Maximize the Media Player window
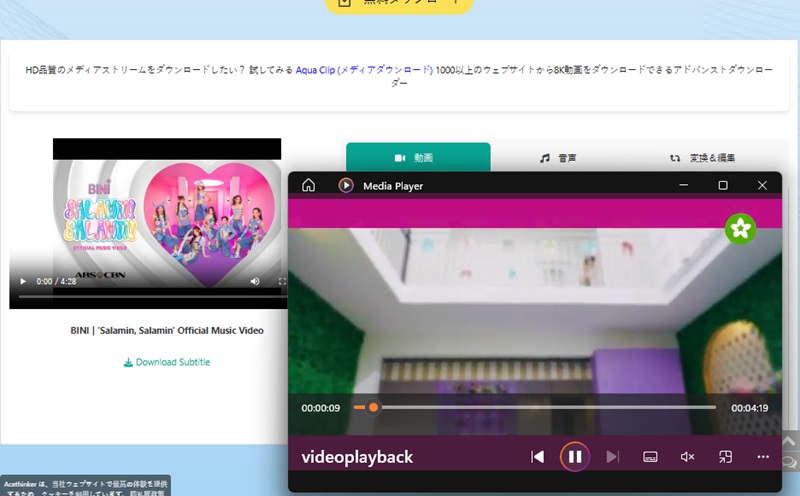800x496 pixels. click(x=723, y=185)
